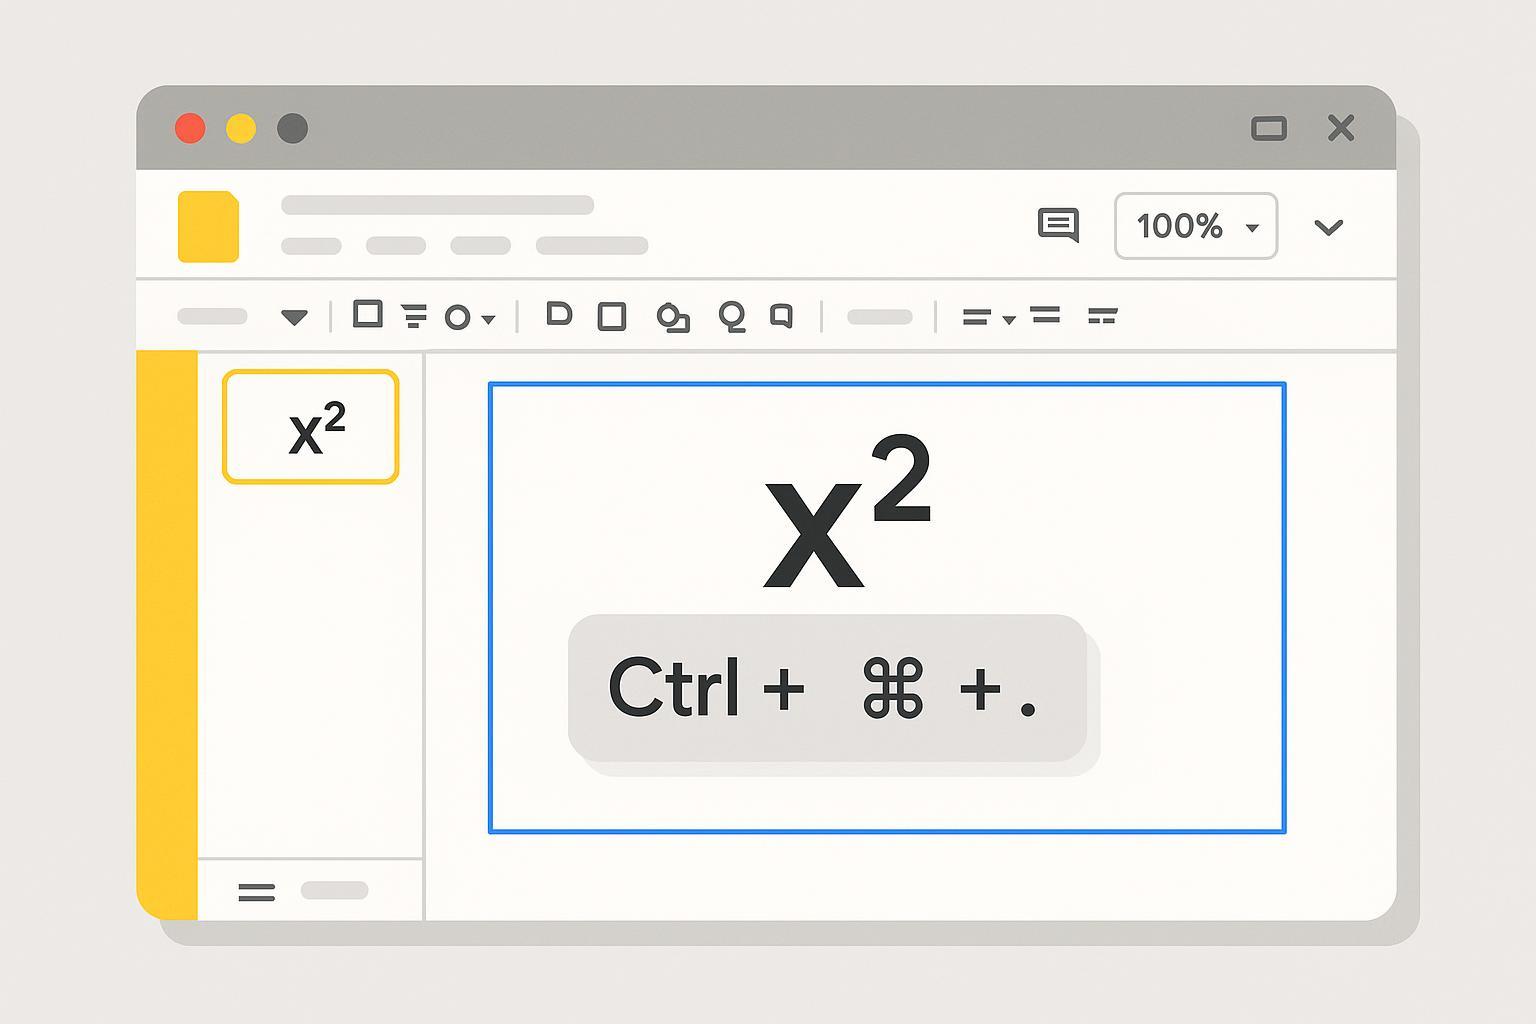Click the toolbar speech bubble comment icon
The image size is (1536, 1024).
click(781, 317)
